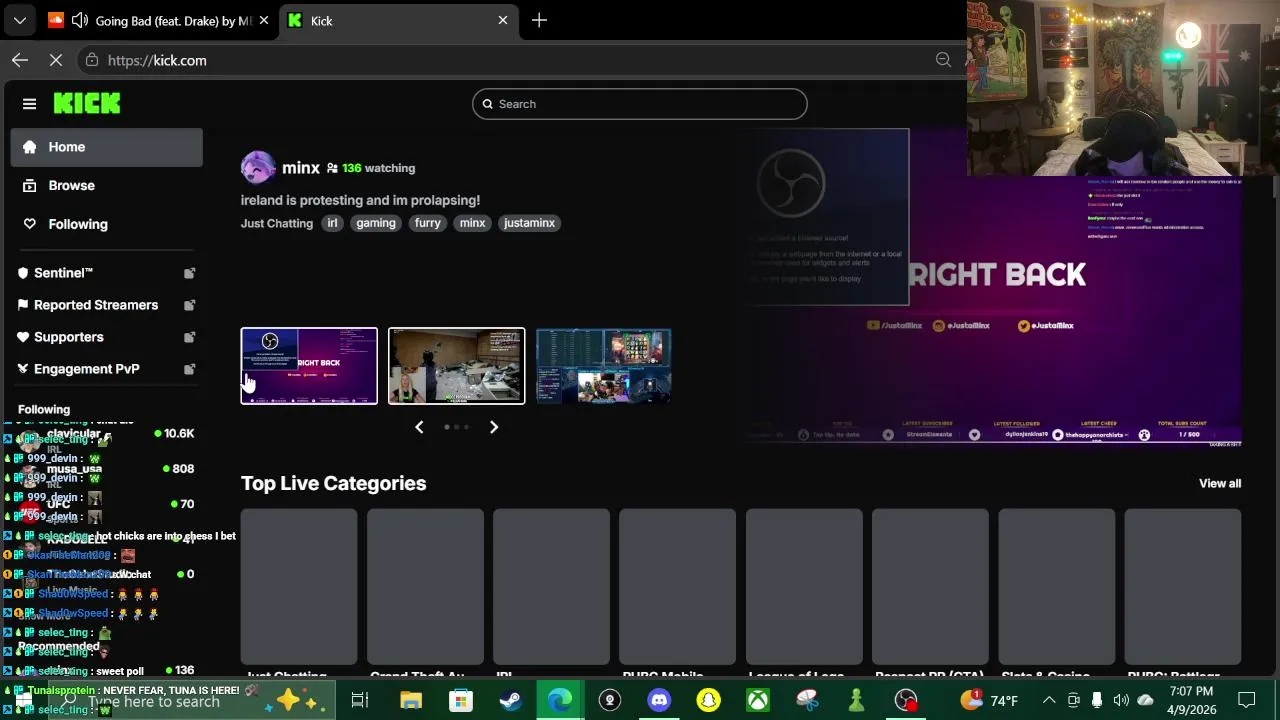Click external link icon beside Engagement PvP
Viewport: 1280px width, 720px height.
pyautogui.click(x=190, y=369)
